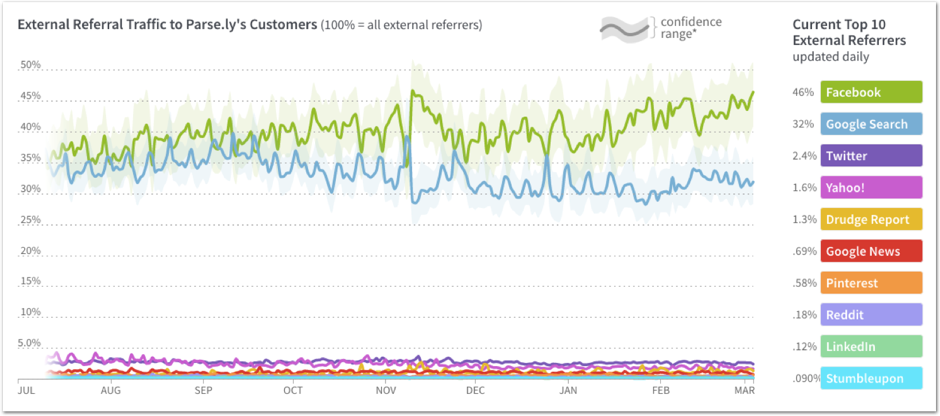Click the Stumbleupon legend item

[871, 379]
